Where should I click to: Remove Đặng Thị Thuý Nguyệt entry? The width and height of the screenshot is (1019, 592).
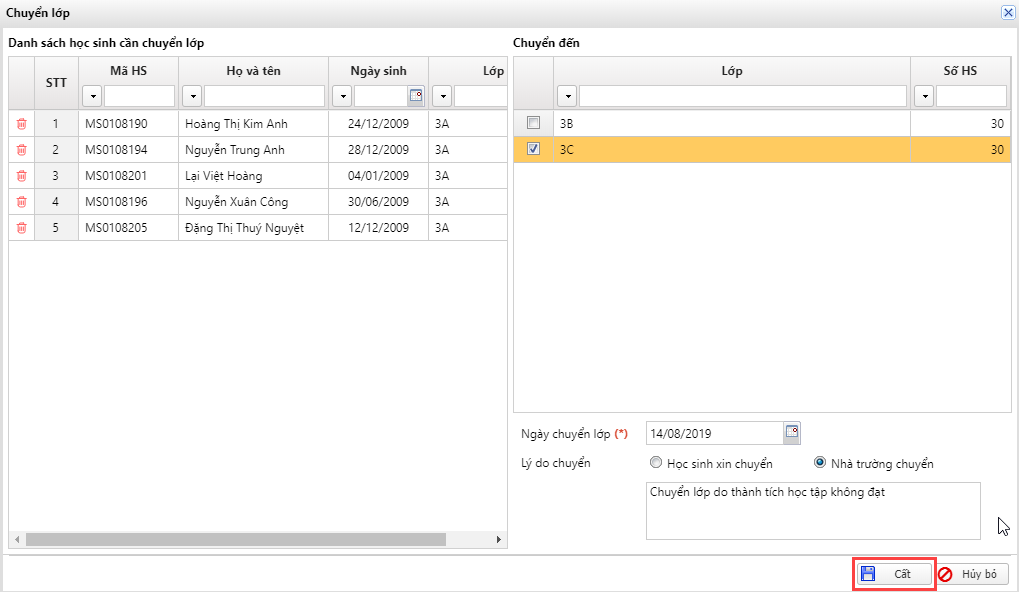coord(21,228)
